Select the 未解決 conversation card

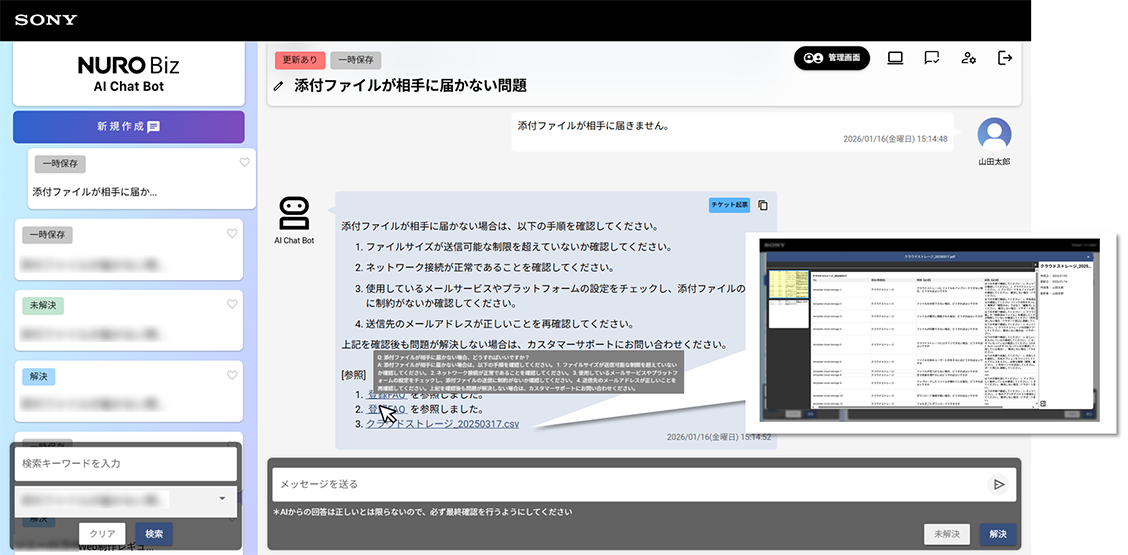(x=129, y=320)
